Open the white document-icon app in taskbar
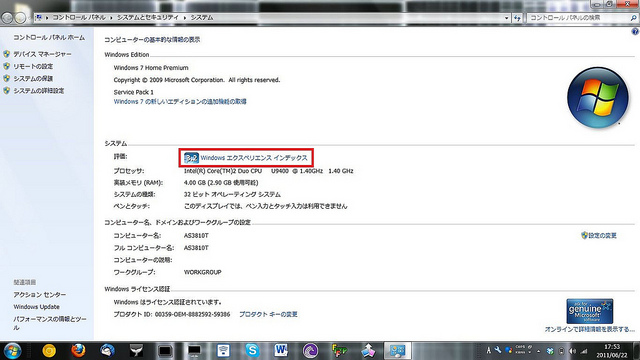The height and width of the screenshot is (360, 640). click(x=223, y=351)
